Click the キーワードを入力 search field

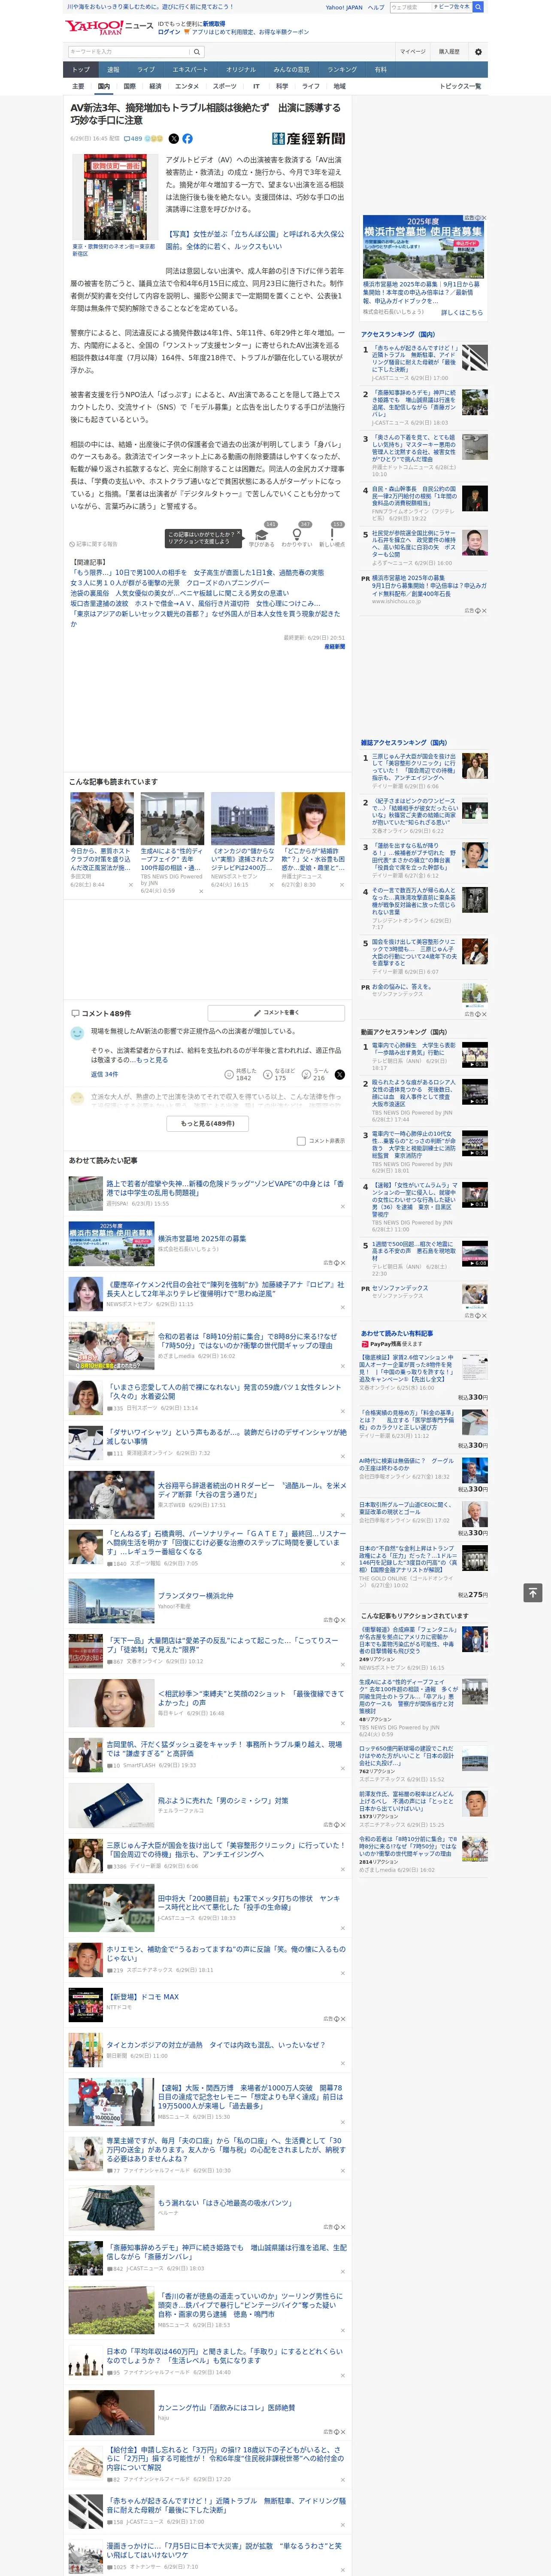[x=128, y=51]
